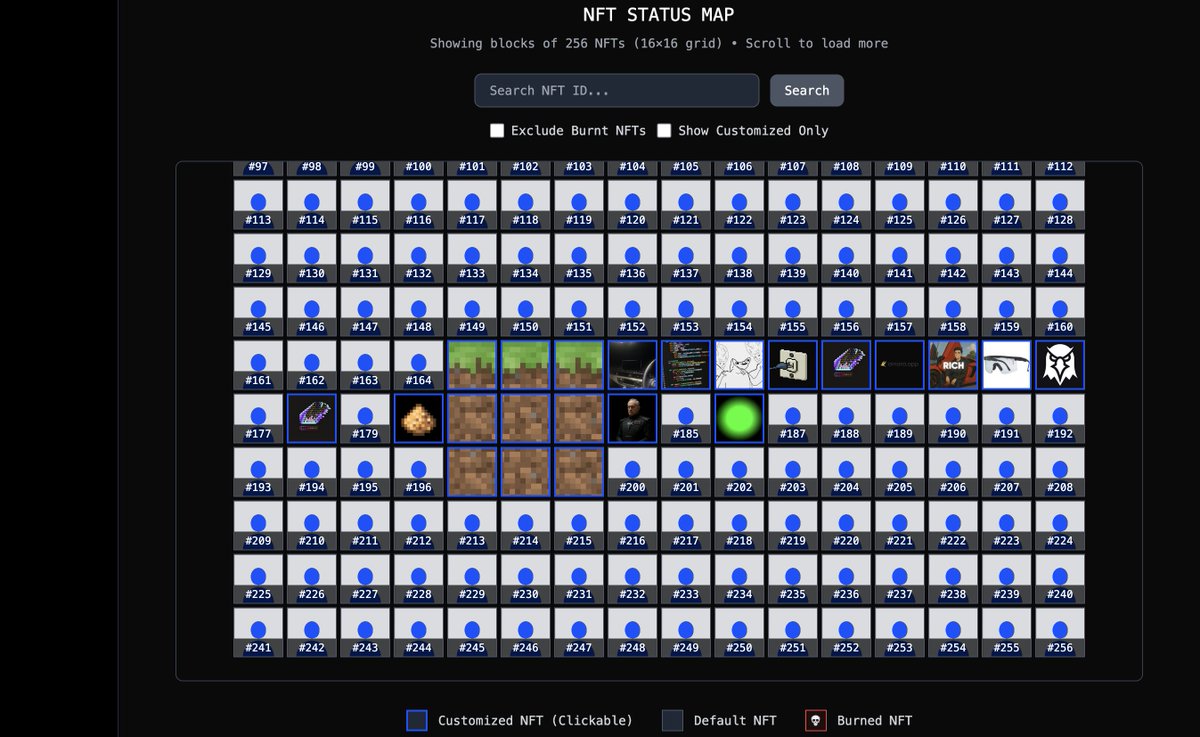
Task: Select the 'RICH' customized NFT tile
Action: pos(953,365)
